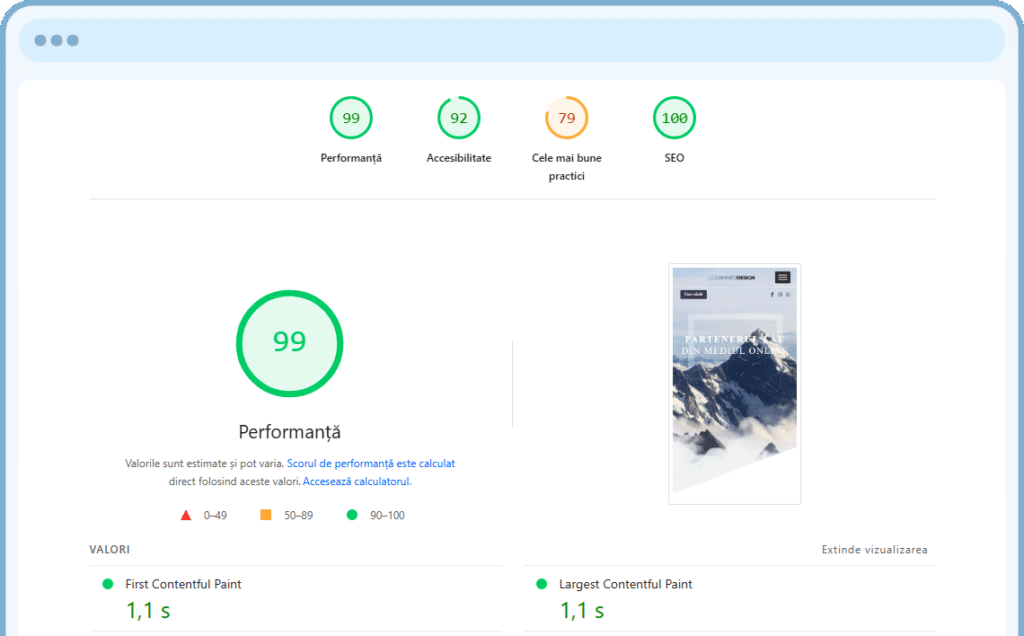Screen dimensions: 1024x636
Task: Click the green circle 90–100 legend icon
Action: point(352,515)
